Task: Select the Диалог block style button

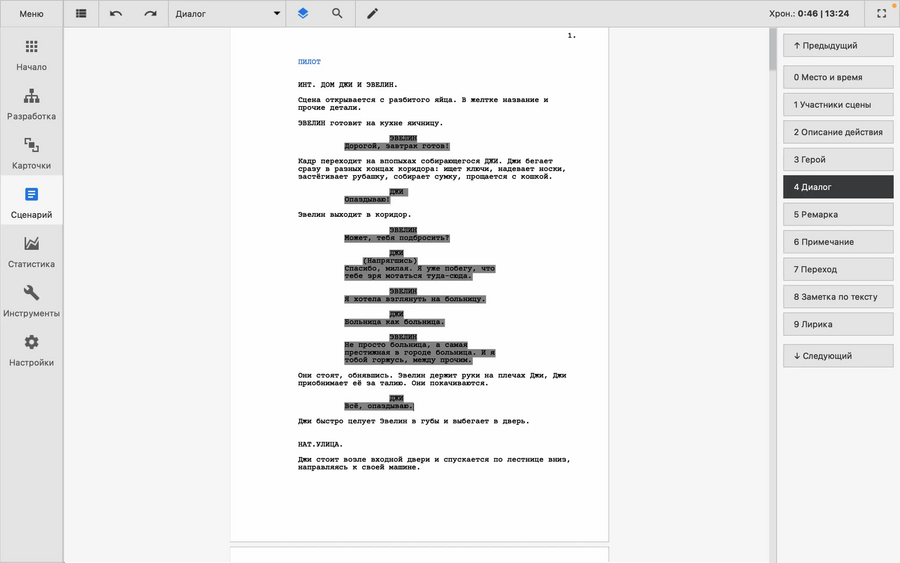Action: [x=838, y=187]
